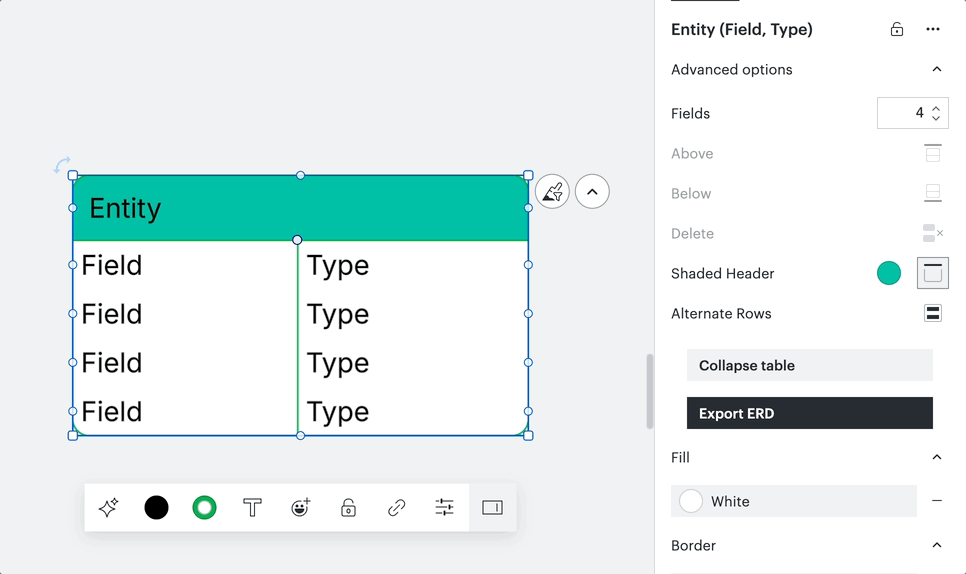The width and height of the screenshot is (966, 574).
Task: Click the insert row Below icon
Action: (933, 193)
